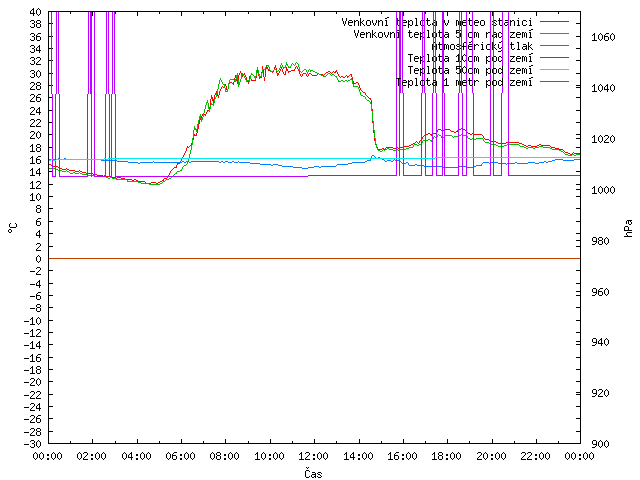The width and height of the screenshot is (640, 480).
Task: Click legend label 'Teplota 10cm pod zemí'
Action: coord(470,58)
